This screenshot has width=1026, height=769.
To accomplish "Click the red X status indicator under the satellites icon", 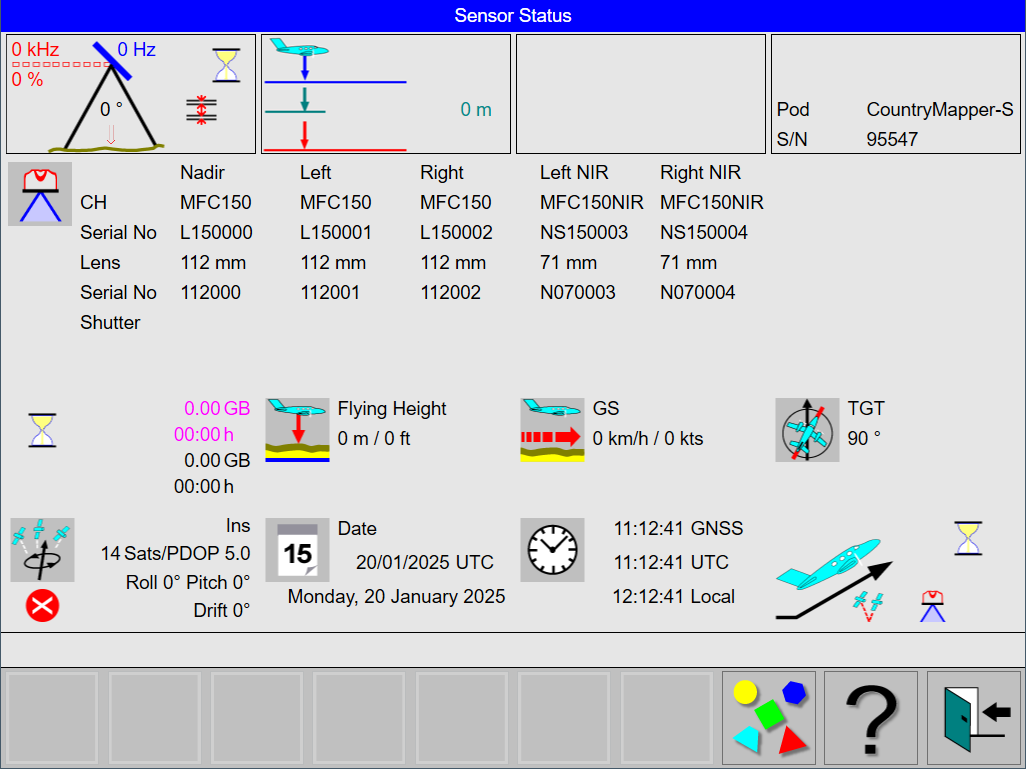I will [42, 606].
